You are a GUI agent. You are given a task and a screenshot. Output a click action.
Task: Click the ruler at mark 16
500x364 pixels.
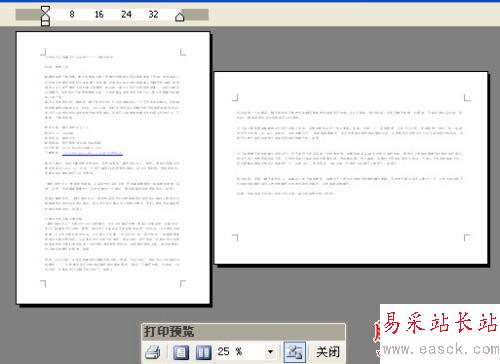pyautogui.click(x=99, y=14)
